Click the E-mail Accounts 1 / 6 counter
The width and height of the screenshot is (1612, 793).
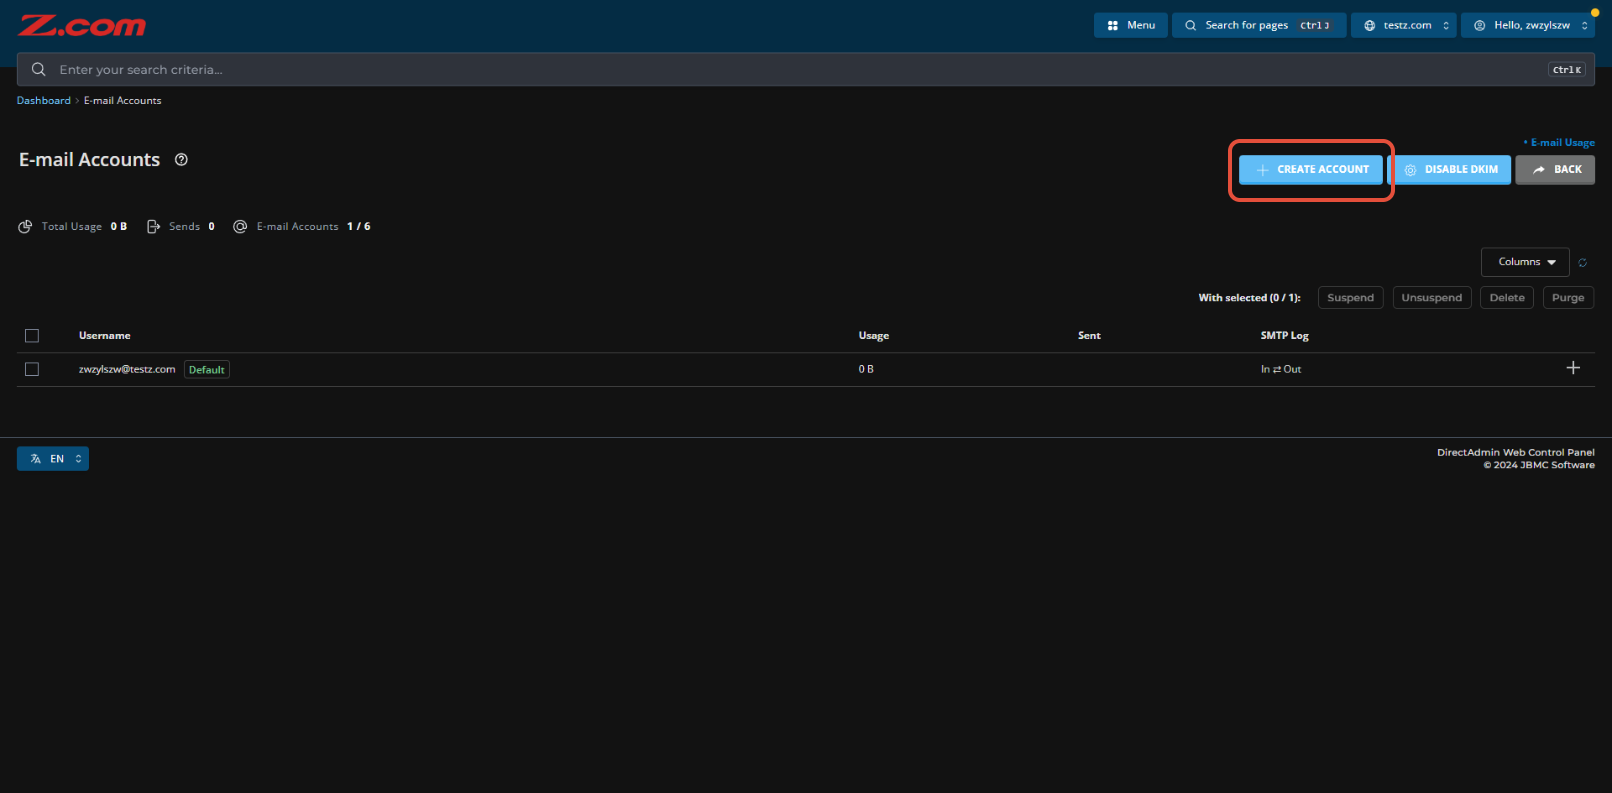click(x=302, y=227)
